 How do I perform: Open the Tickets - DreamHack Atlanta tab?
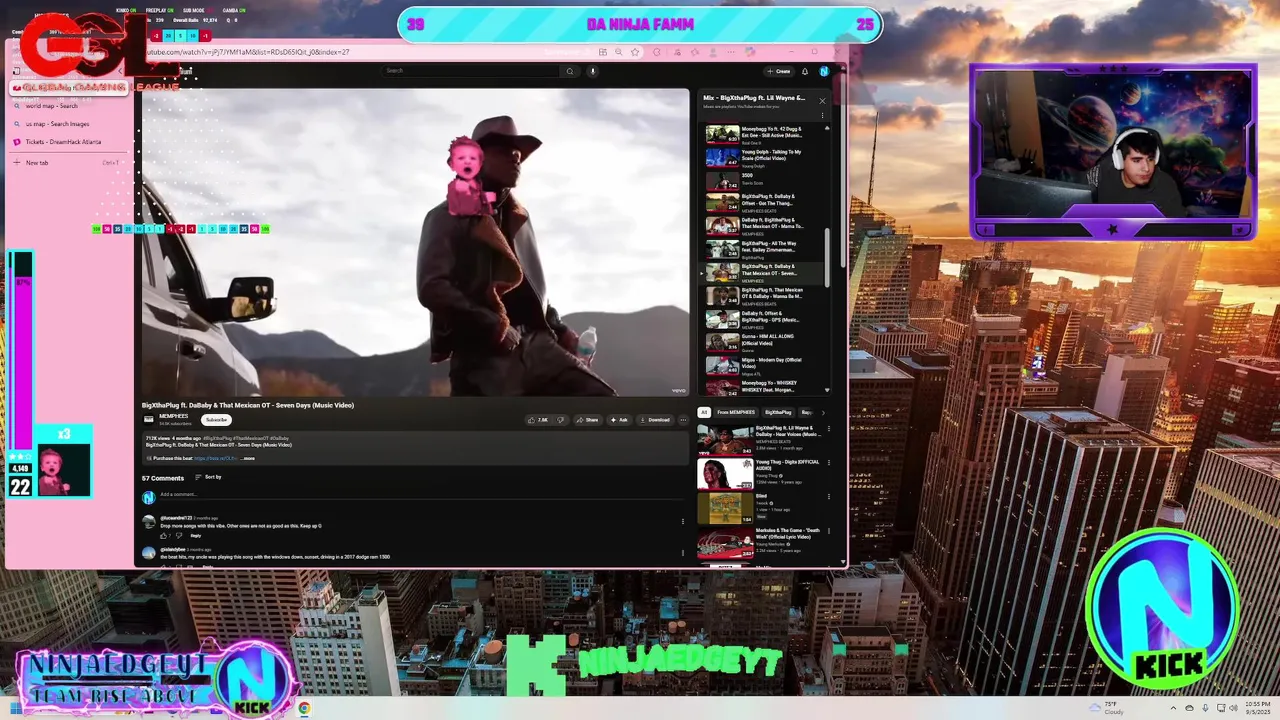coord(68,142)
